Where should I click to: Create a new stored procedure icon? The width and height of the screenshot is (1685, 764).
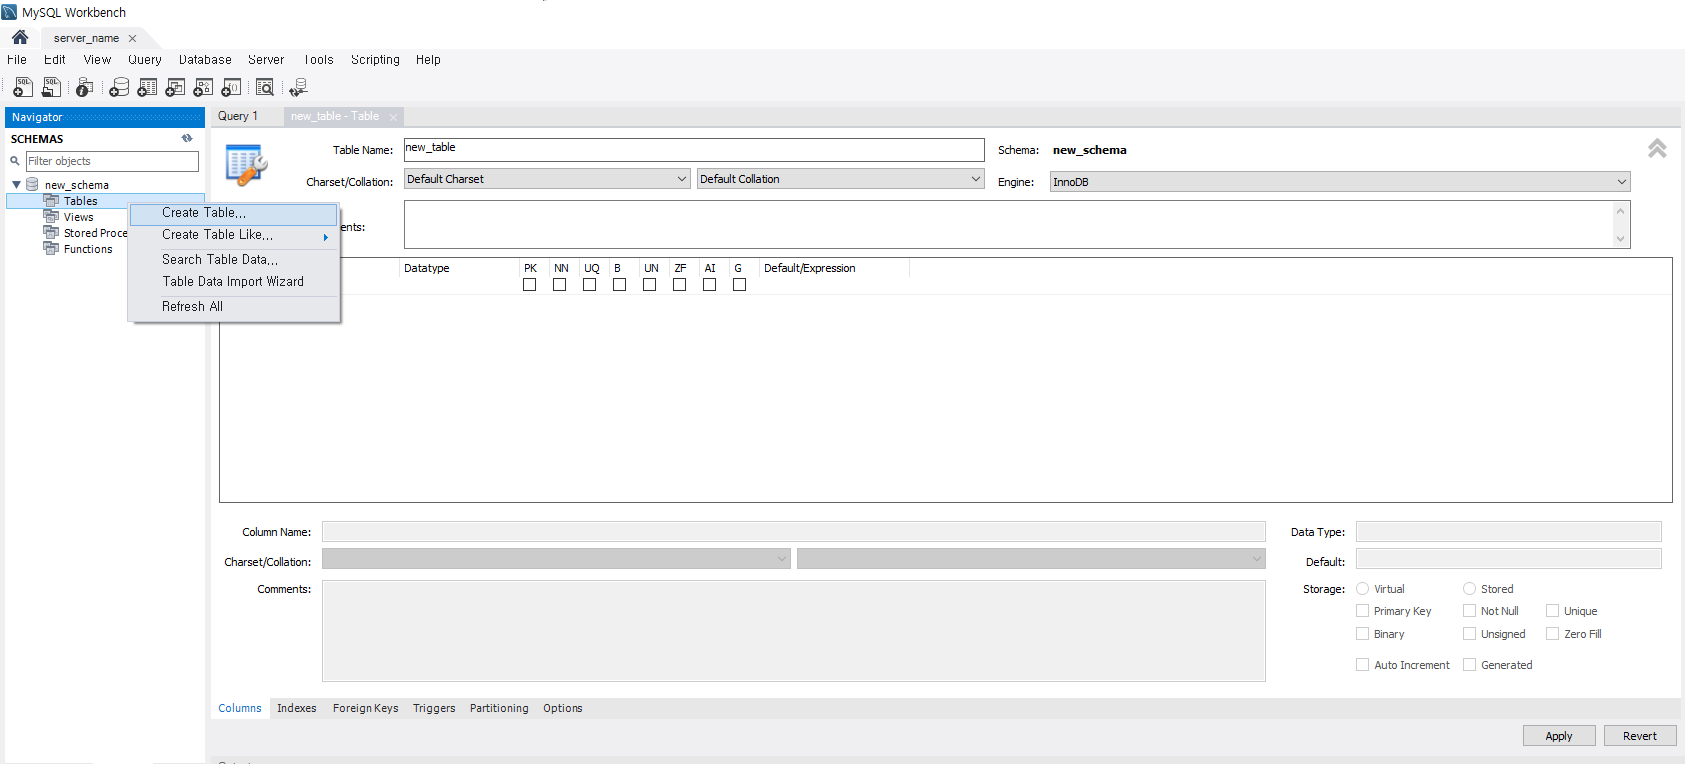[x=203, y=88]
